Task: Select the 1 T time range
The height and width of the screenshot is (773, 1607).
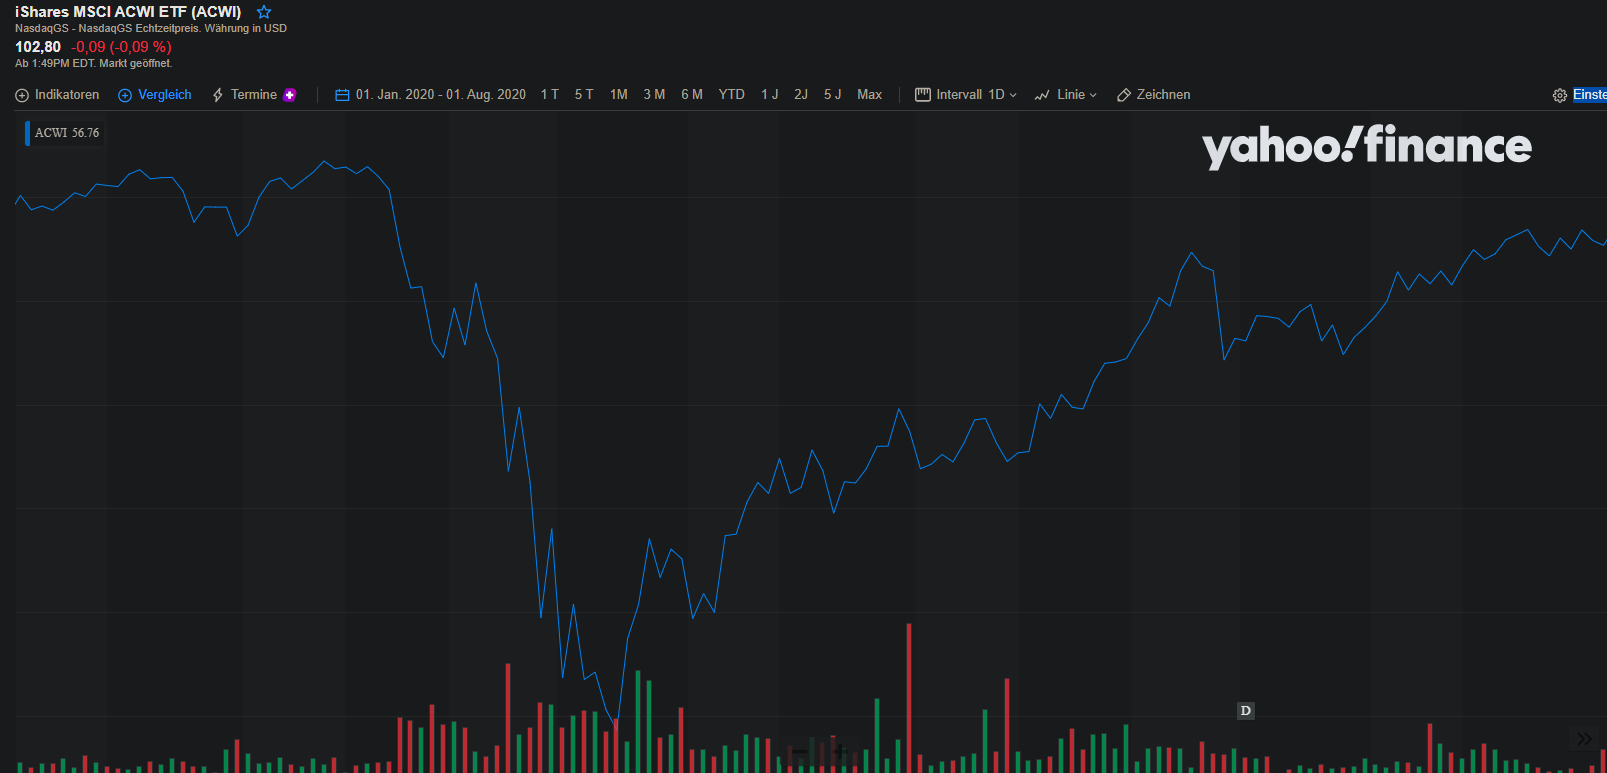Action: pyautogui.click(x=550, y=95)
